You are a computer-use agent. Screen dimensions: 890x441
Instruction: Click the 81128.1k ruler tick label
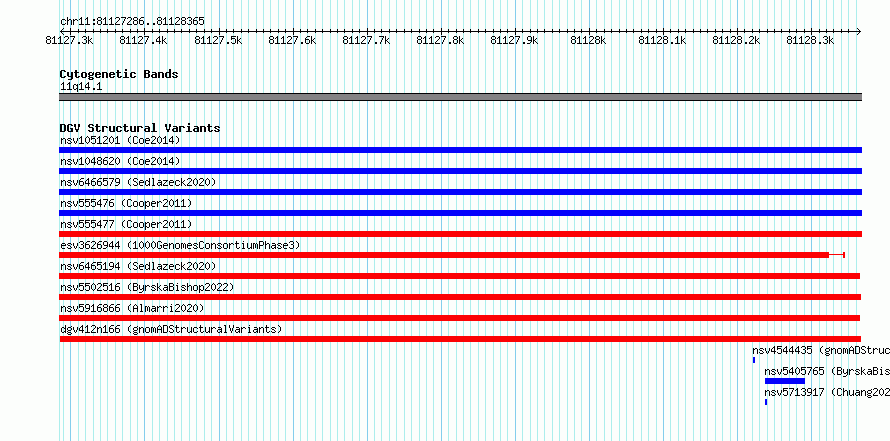click(x=662, y=40)
